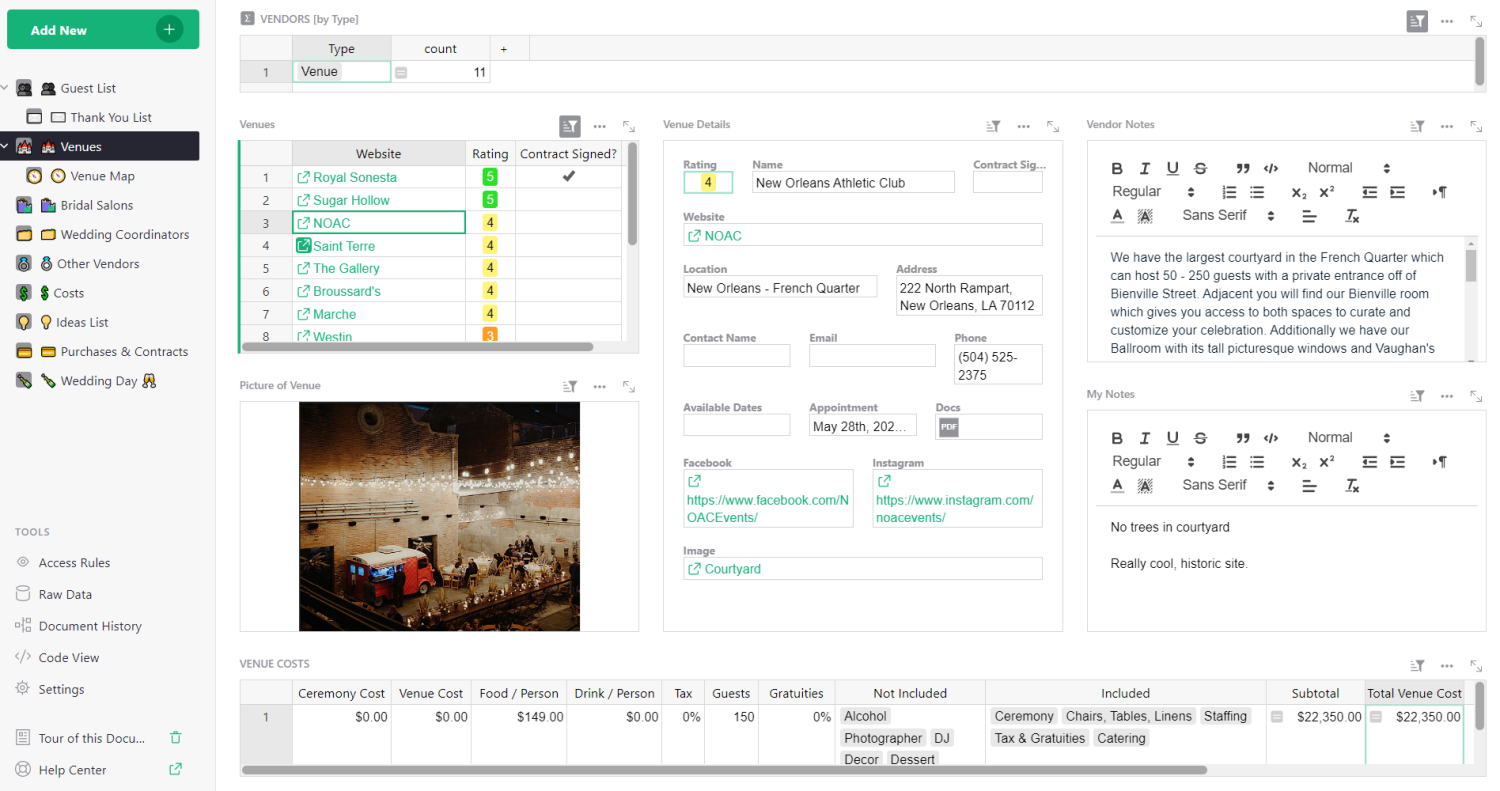Add a column in VENDORS table
Viewport: 1500px width, 791px height.
[x=504, y=48]
